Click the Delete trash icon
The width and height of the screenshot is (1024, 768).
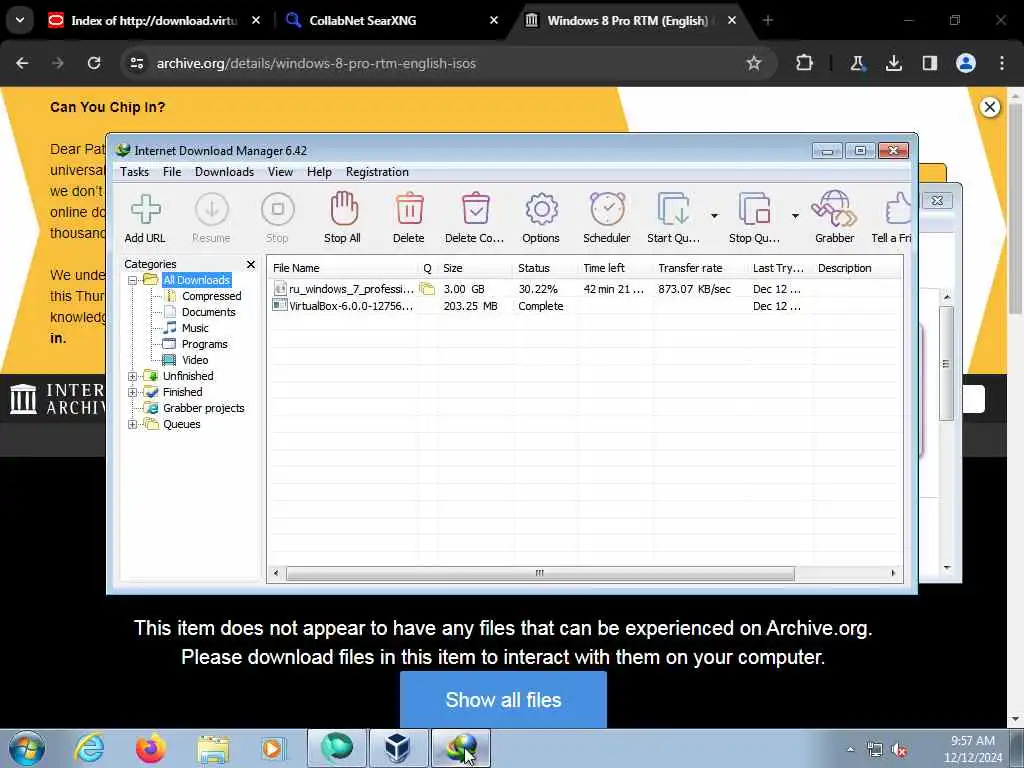(409, 218)
